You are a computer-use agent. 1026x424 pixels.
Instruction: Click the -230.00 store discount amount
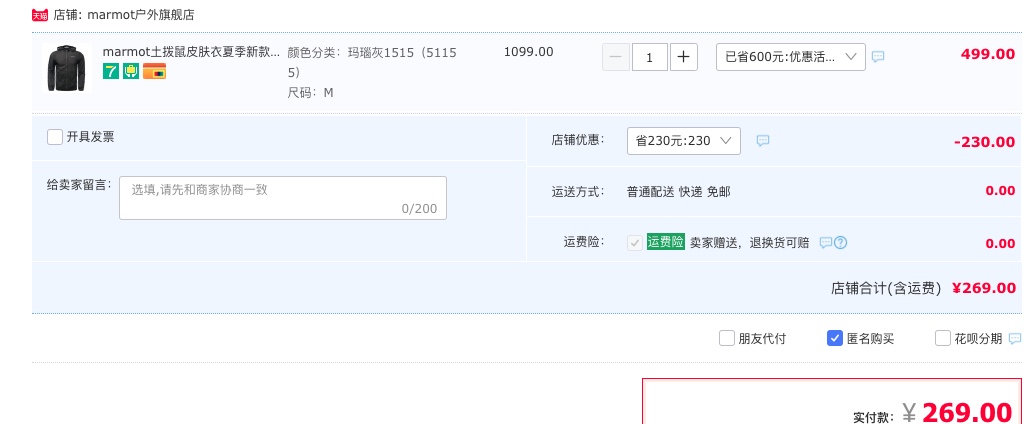pos(985,142)
